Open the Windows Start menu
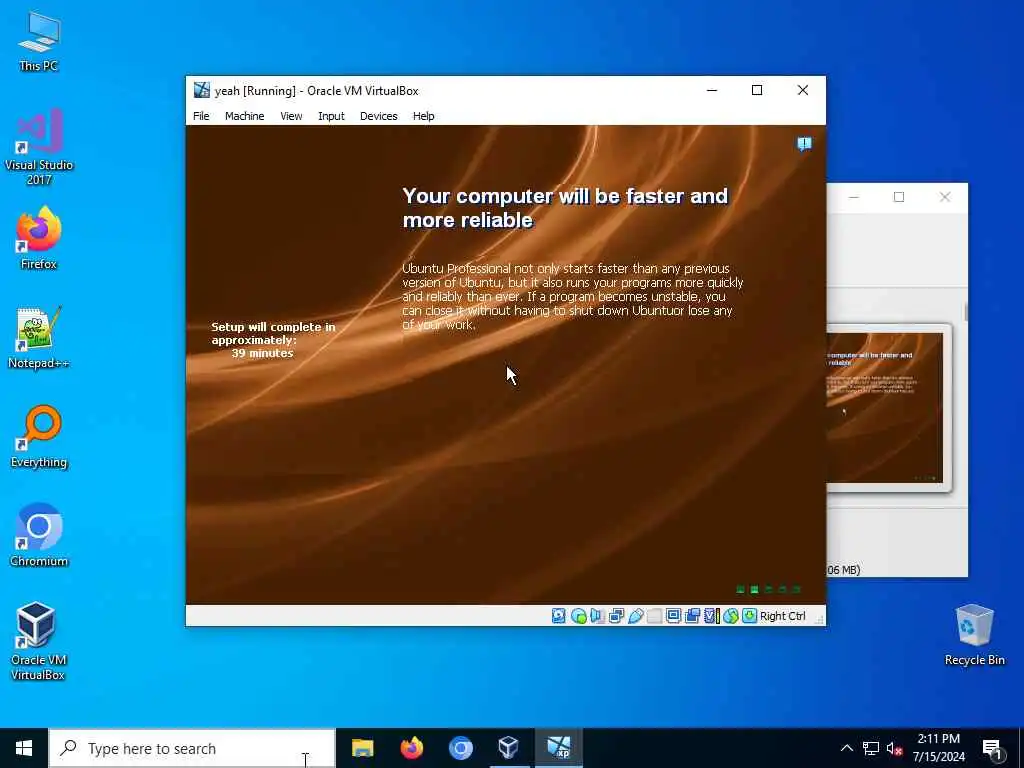 click(x=24, y=748)
